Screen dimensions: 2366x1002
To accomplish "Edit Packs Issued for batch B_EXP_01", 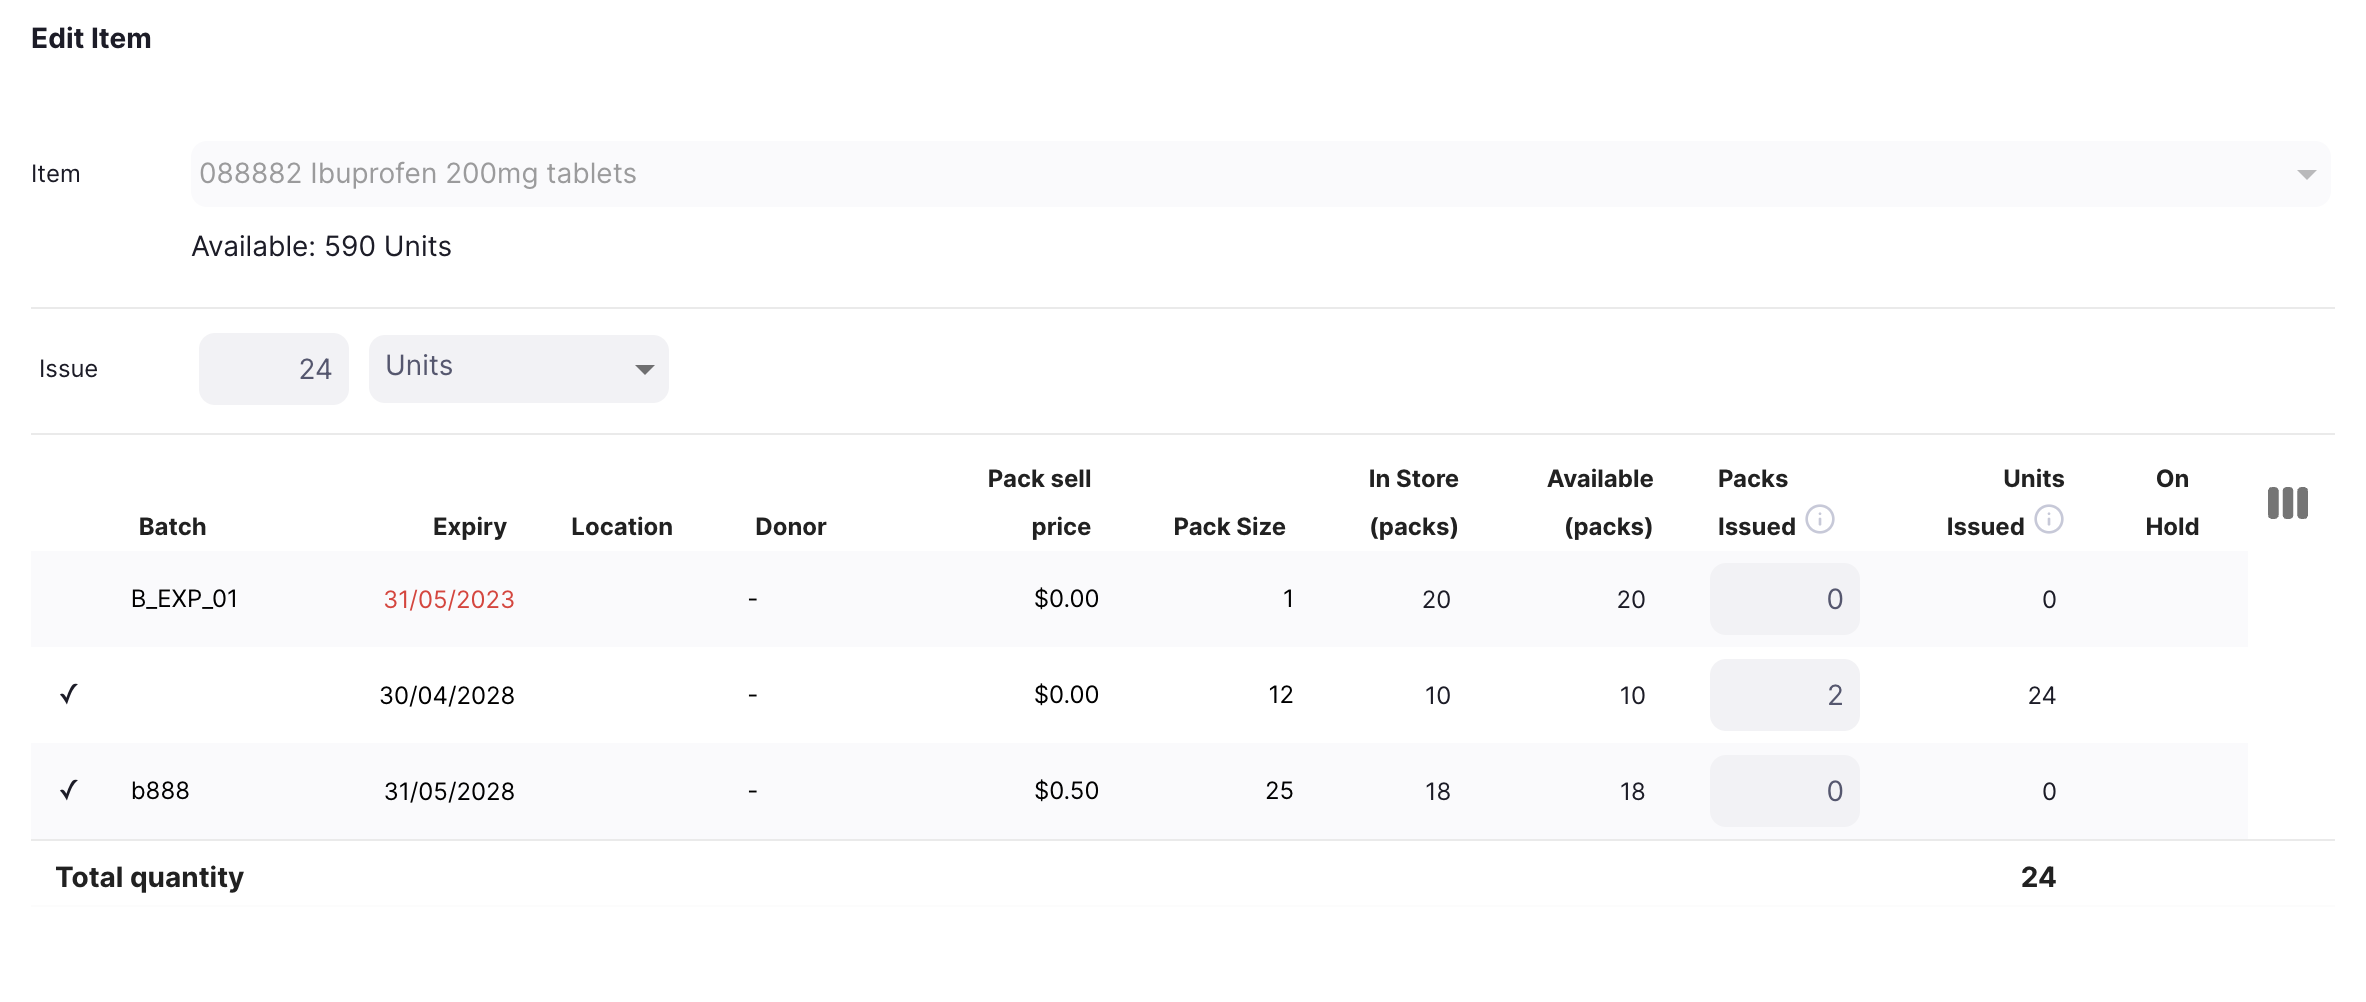I will (1784, 599).
